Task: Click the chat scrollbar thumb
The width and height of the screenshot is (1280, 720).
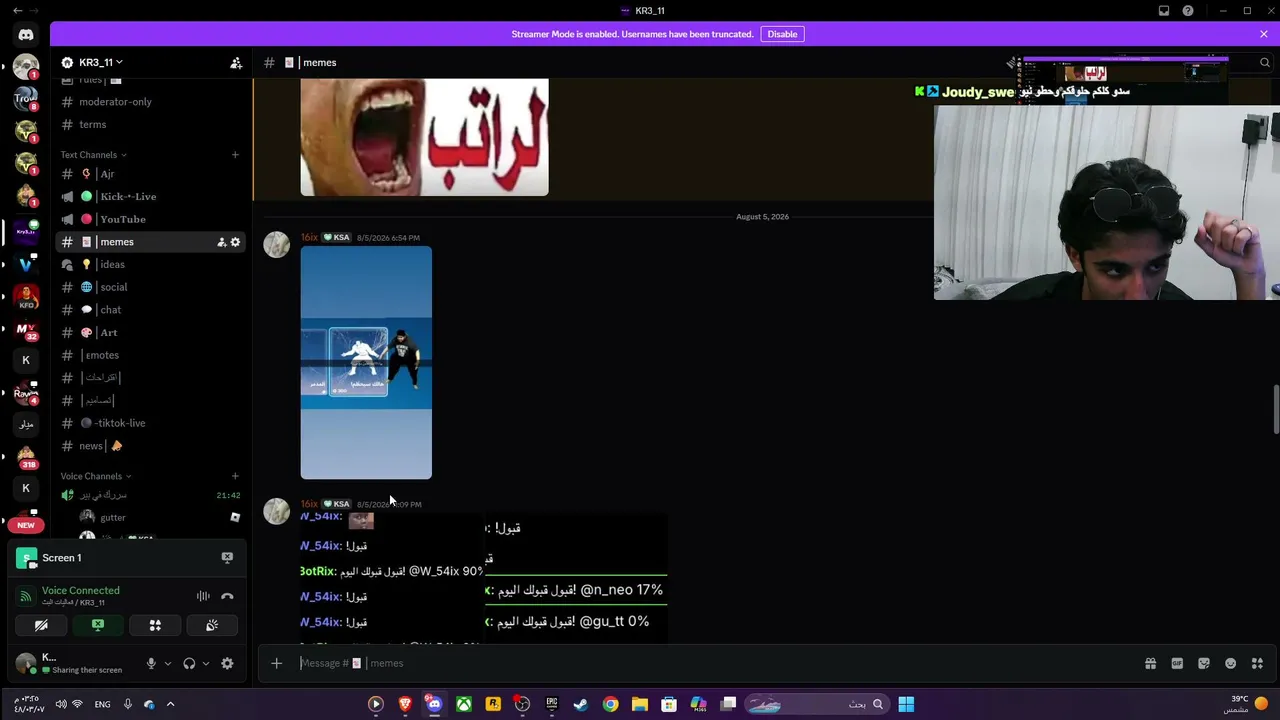Action: [x=1275, y=410]
